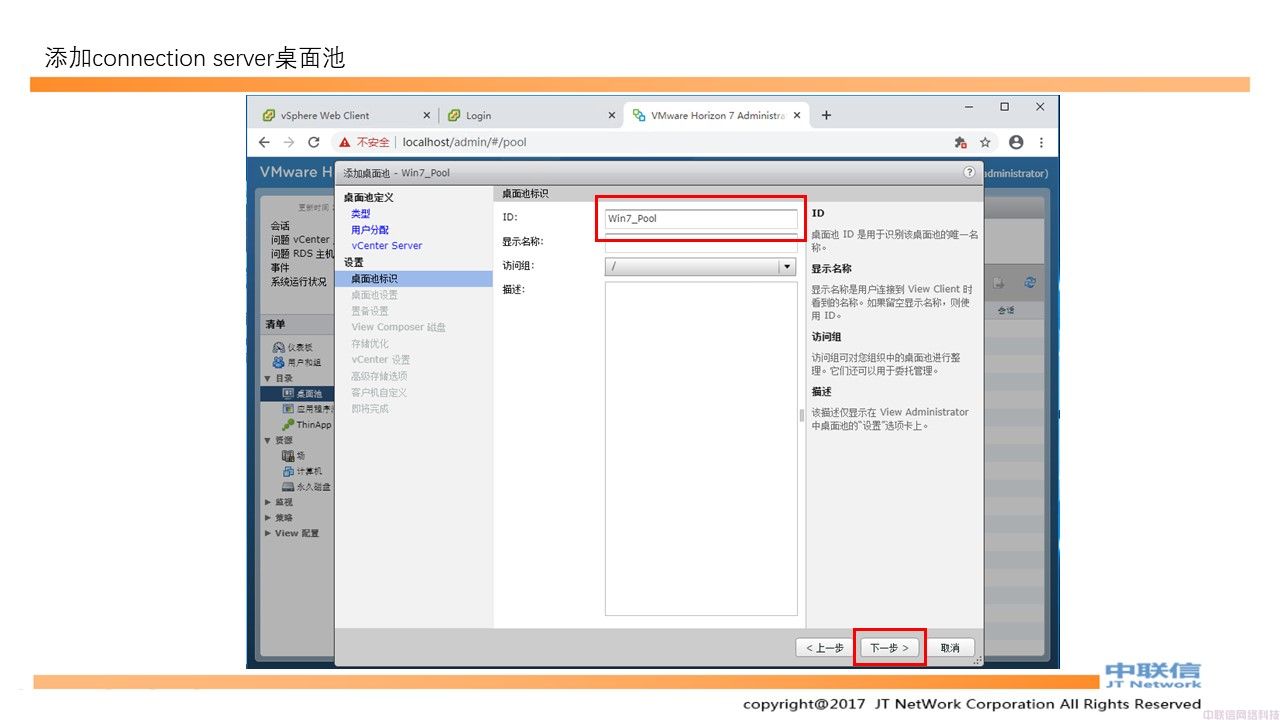This screenshot has height=720, width=1280.
Task: Click the vCenter 设置 wizard step
Action: (380, 360)
